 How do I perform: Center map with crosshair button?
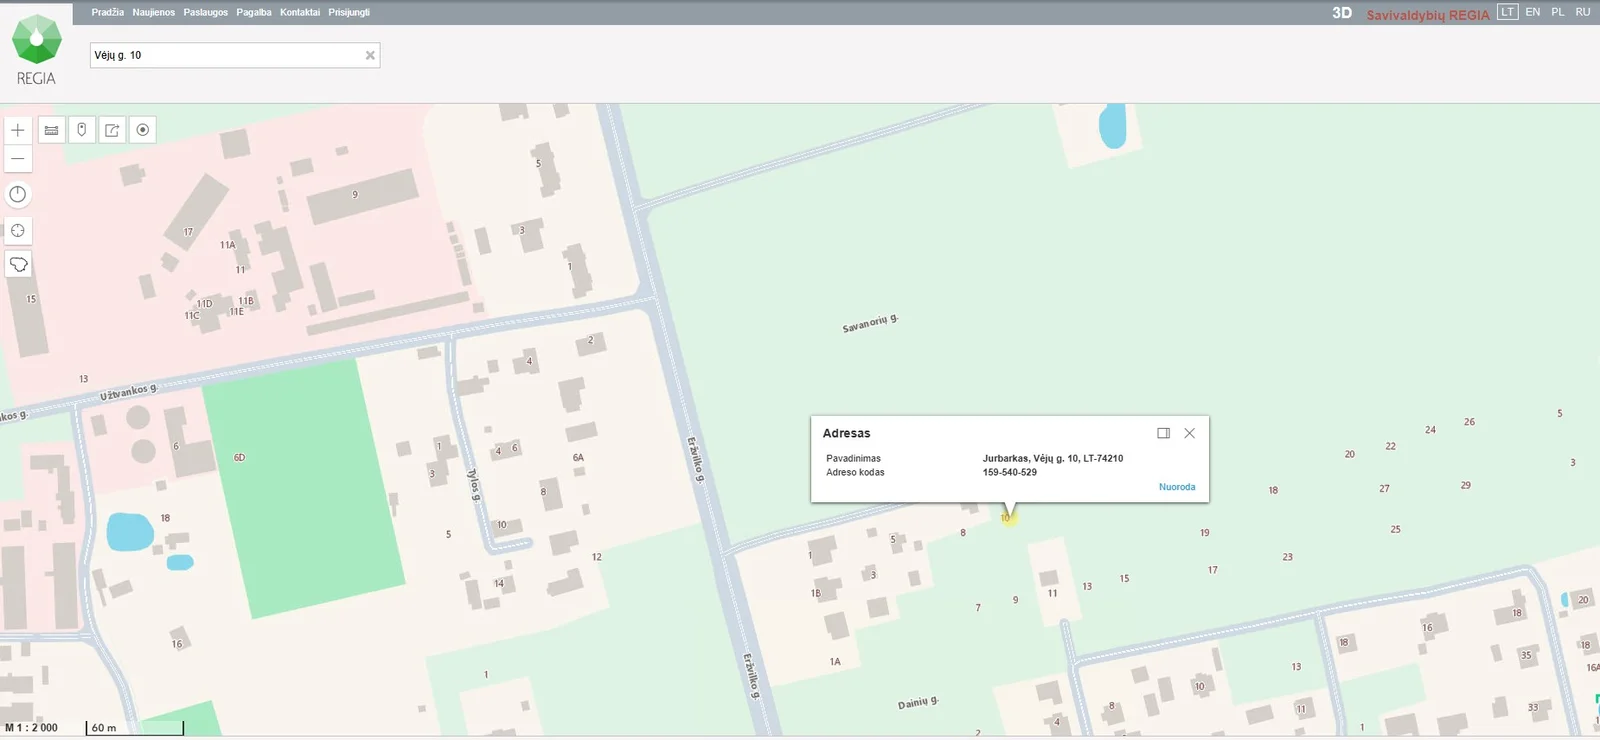point(18,230)
